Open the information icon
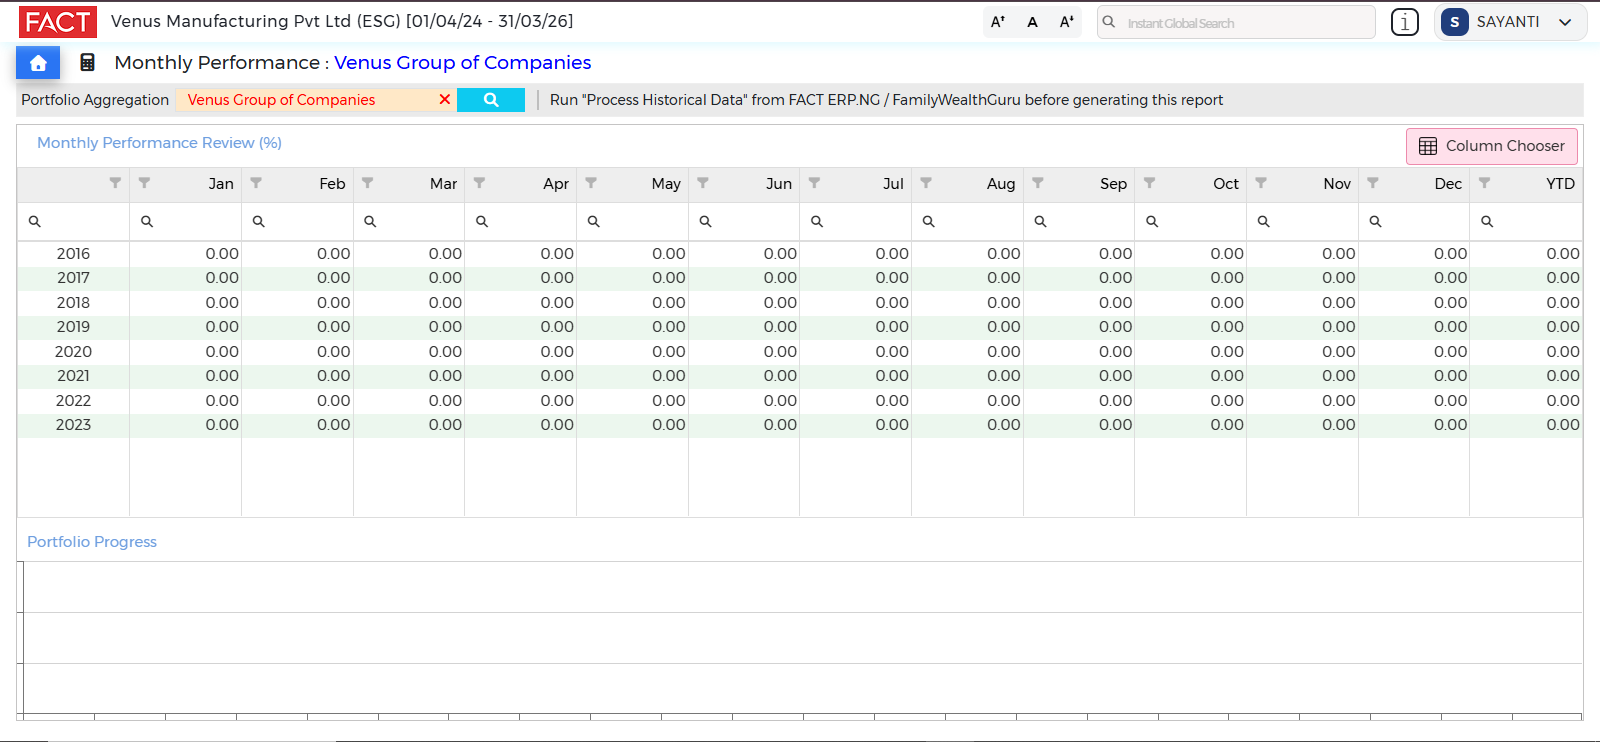 1404,22
